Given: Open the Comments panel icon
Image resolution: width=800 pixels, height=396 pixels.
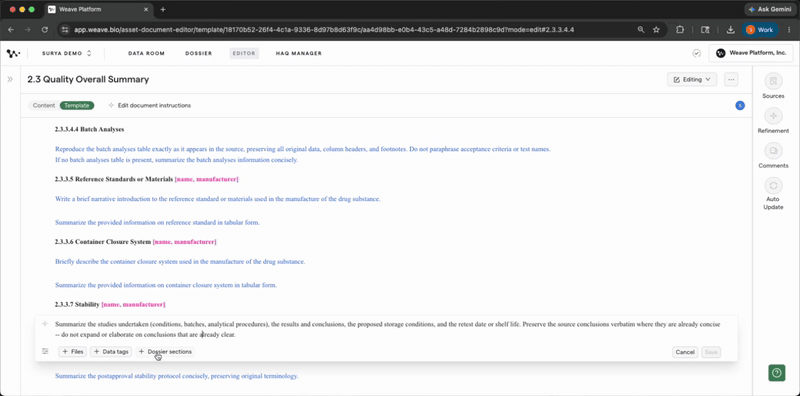Looking at the screenshot, I should pyautogui.click(x=773, y=151).
